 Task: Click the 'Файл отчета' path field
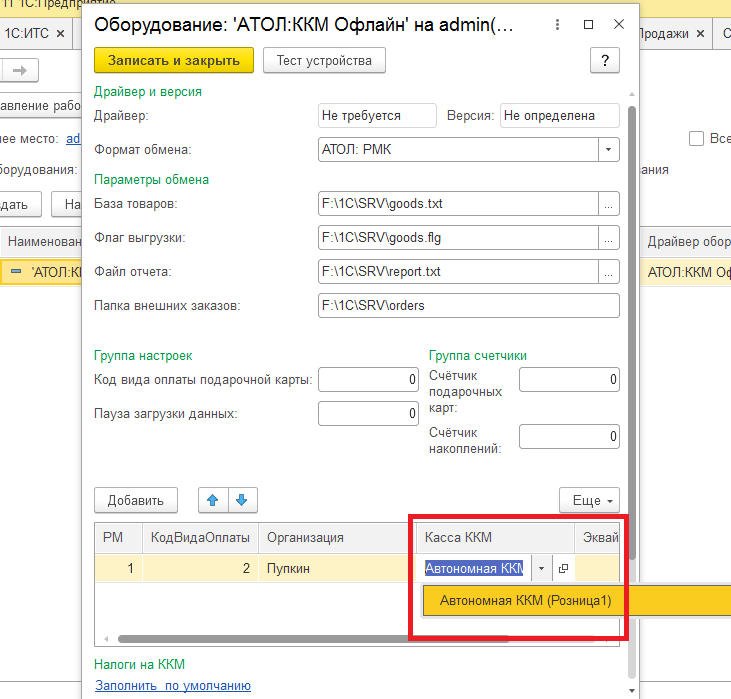(x=458, y=272)
